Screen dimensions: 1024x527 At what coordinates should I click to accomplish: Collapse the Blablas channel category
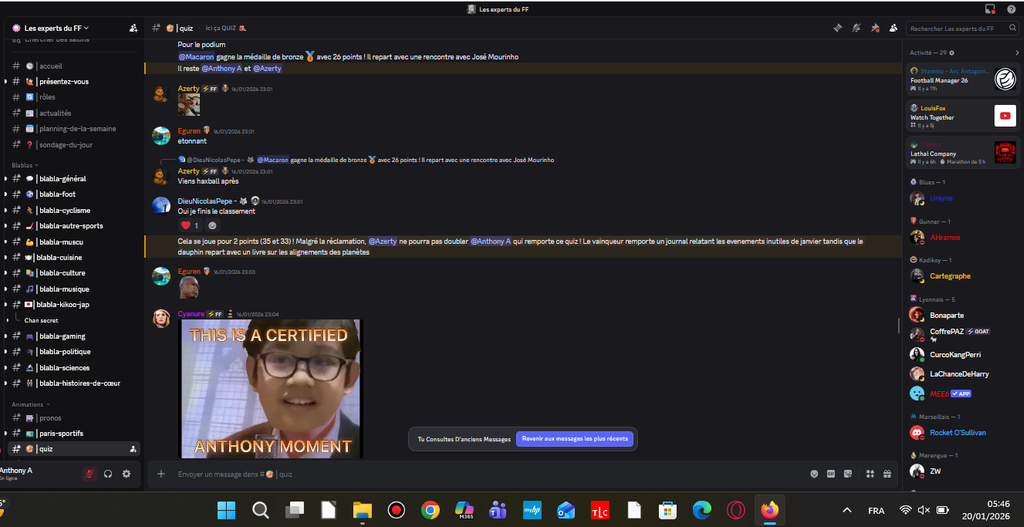(25, 164)
